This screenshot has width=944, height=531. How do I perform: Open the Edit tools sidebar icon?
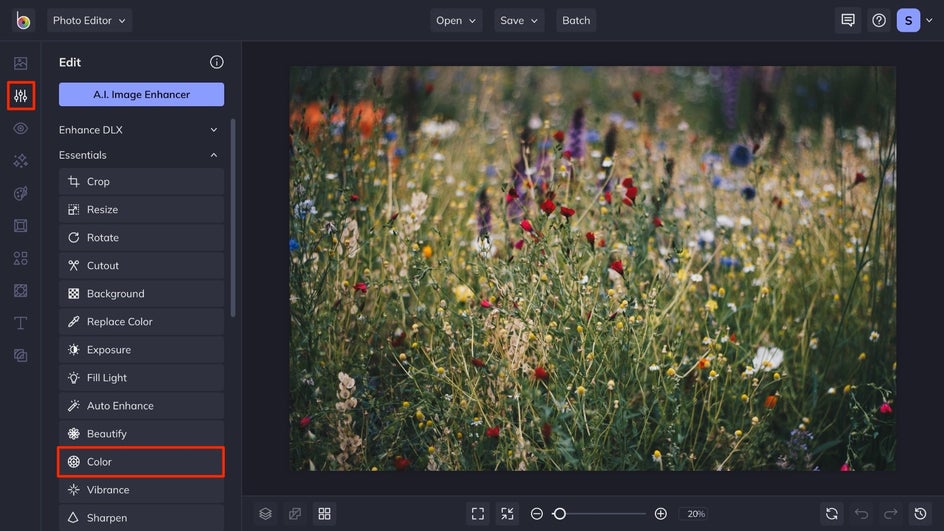point(20,96)
